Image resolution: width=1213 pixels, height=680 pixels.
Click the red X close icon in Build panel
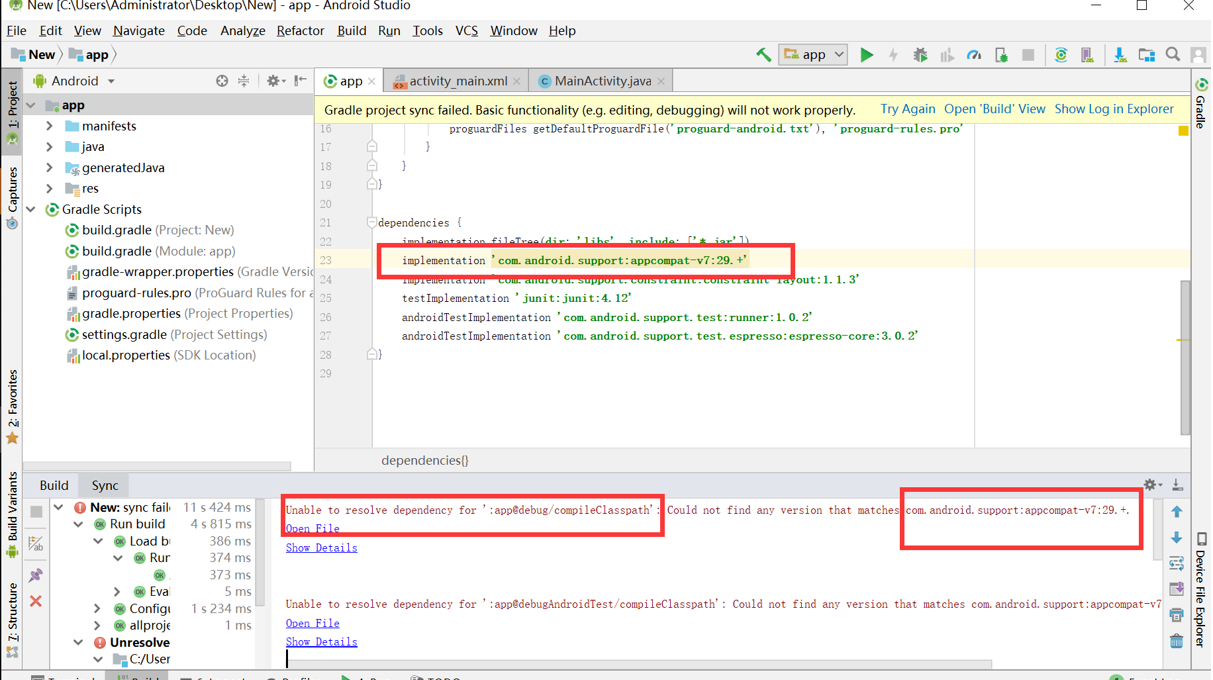point(36,601)
